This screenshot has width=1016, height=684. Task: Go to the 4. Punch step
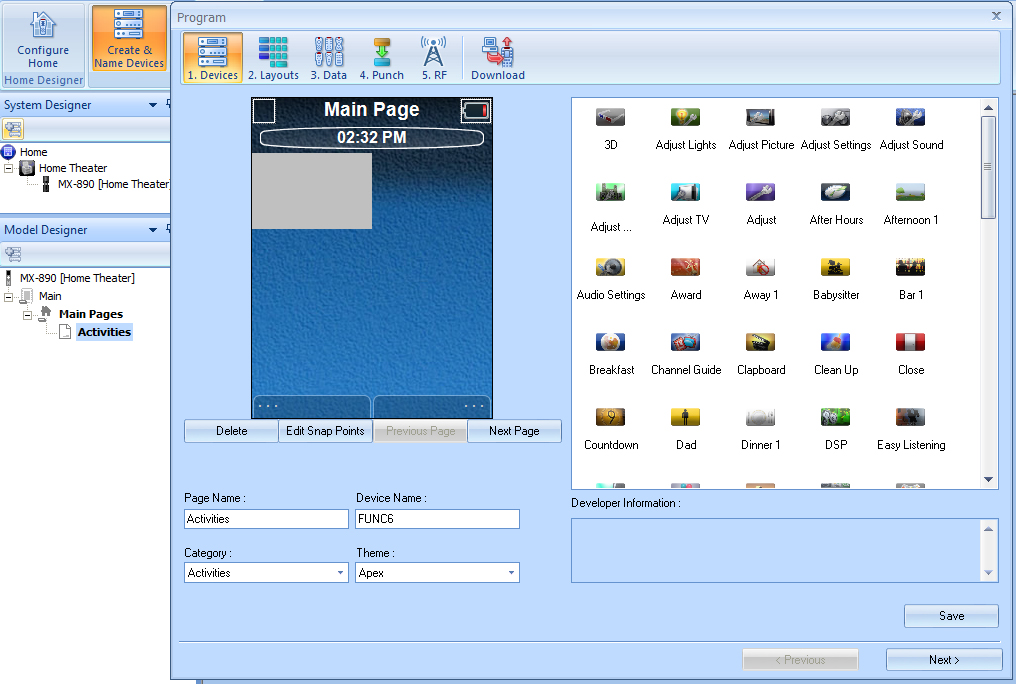[x=381, y=58]
